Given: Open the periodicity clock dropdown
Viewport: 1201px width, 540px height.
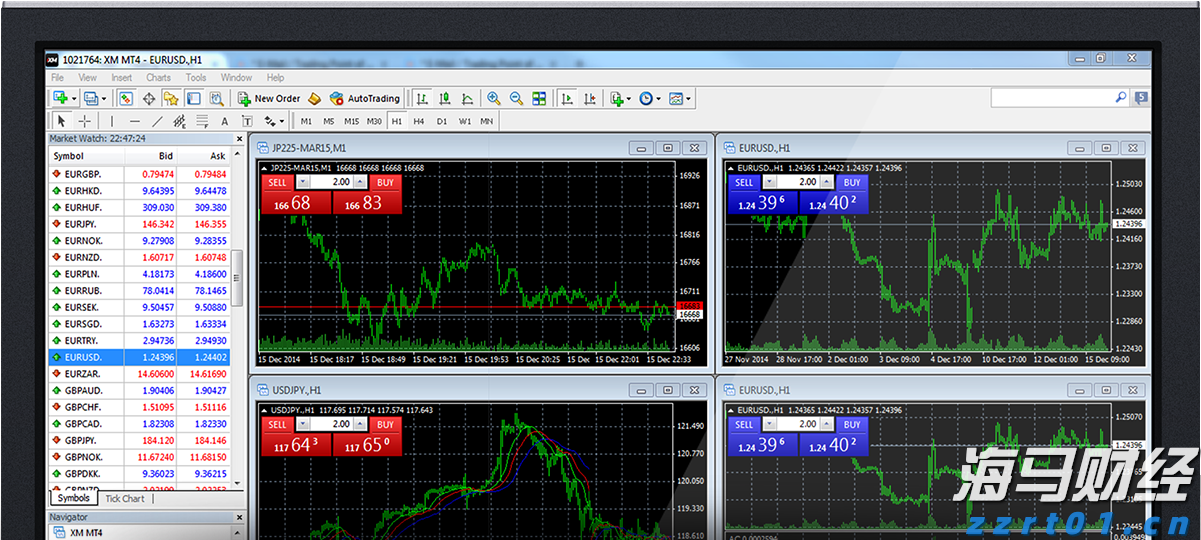Looking at the screenshot, I should point(660,99).
